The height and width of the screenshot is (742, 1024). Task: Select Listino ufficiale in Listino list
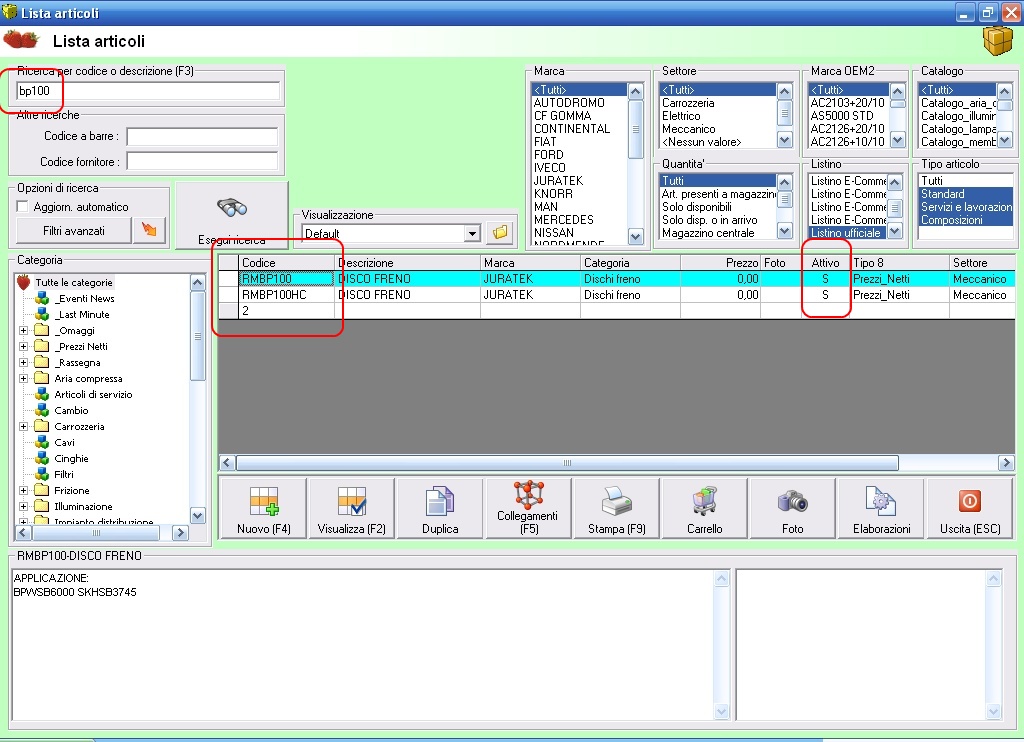tap(846, 233)
